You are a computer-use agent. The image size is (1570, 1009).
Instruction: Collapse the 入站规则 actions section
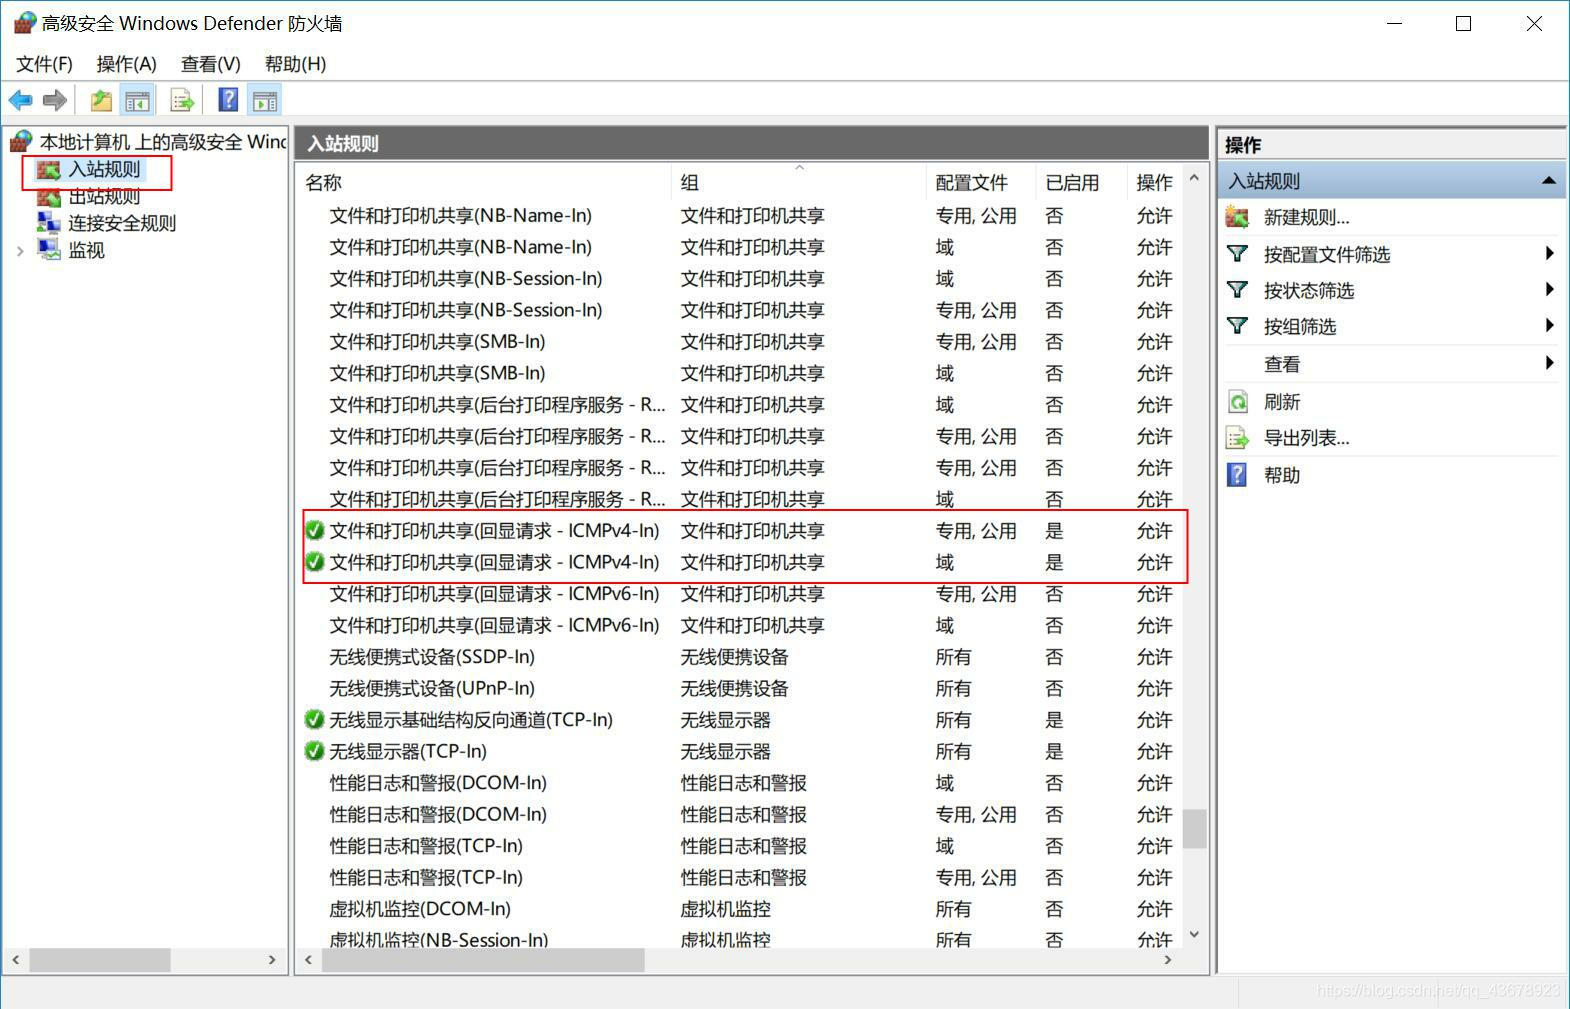[1548, 181]
